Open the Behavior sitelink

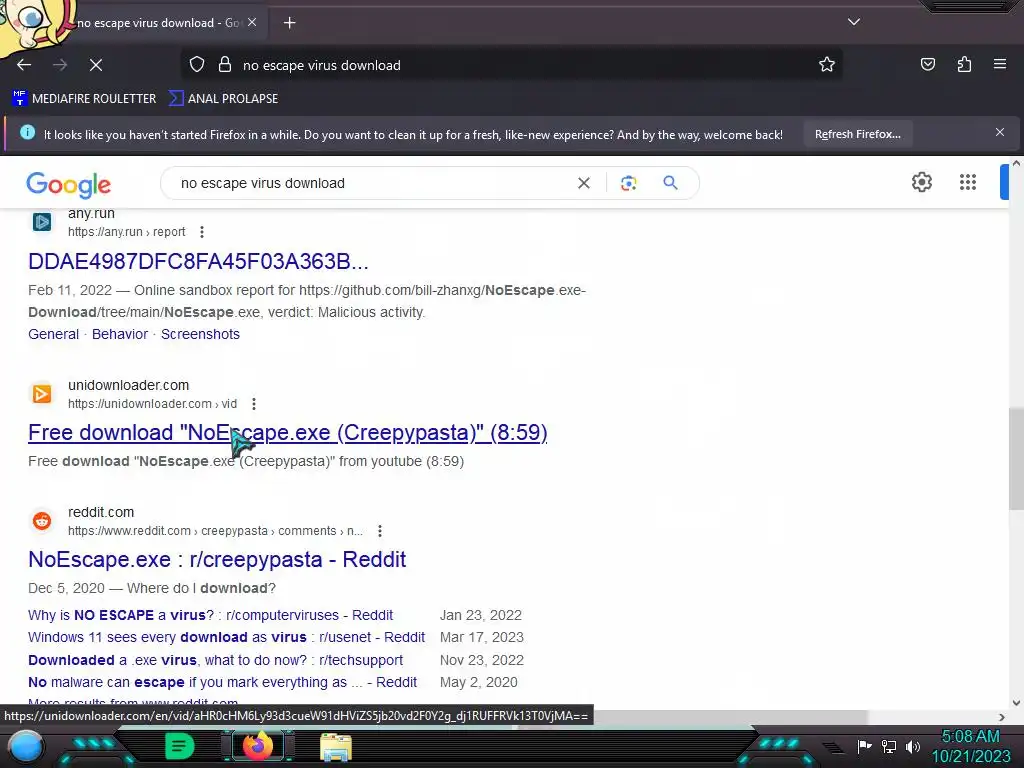tap(120, 334)
